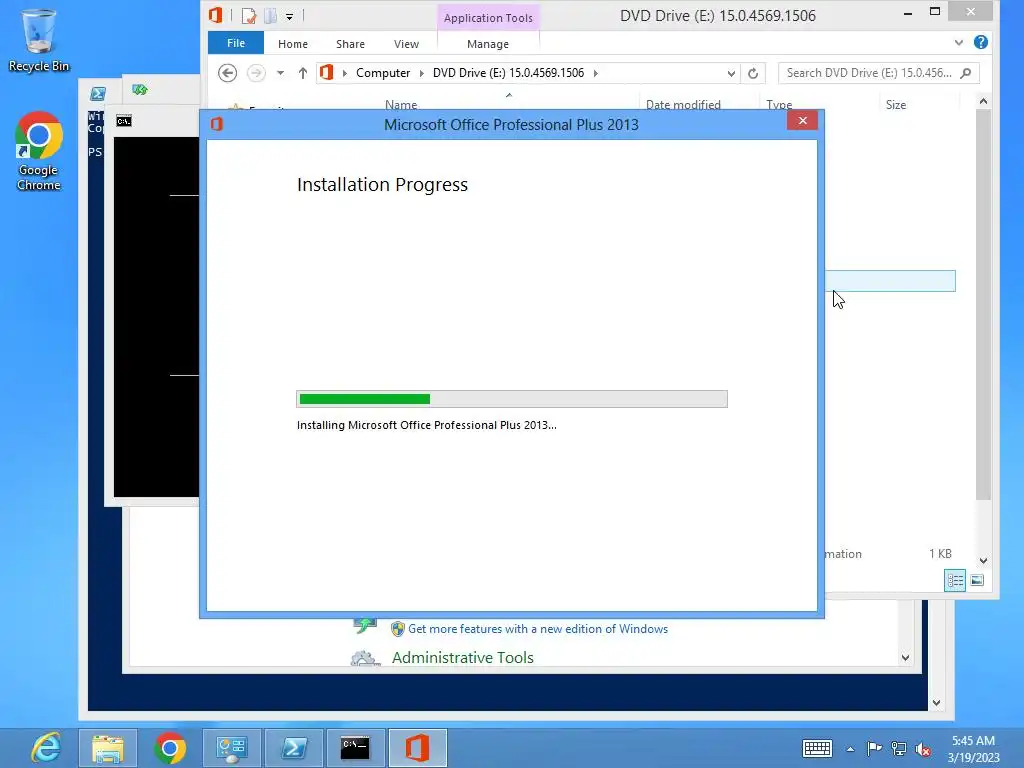Click the Properties quick access icon
The width and height of the screenshot is (1024, 768).
coord(249,16)
